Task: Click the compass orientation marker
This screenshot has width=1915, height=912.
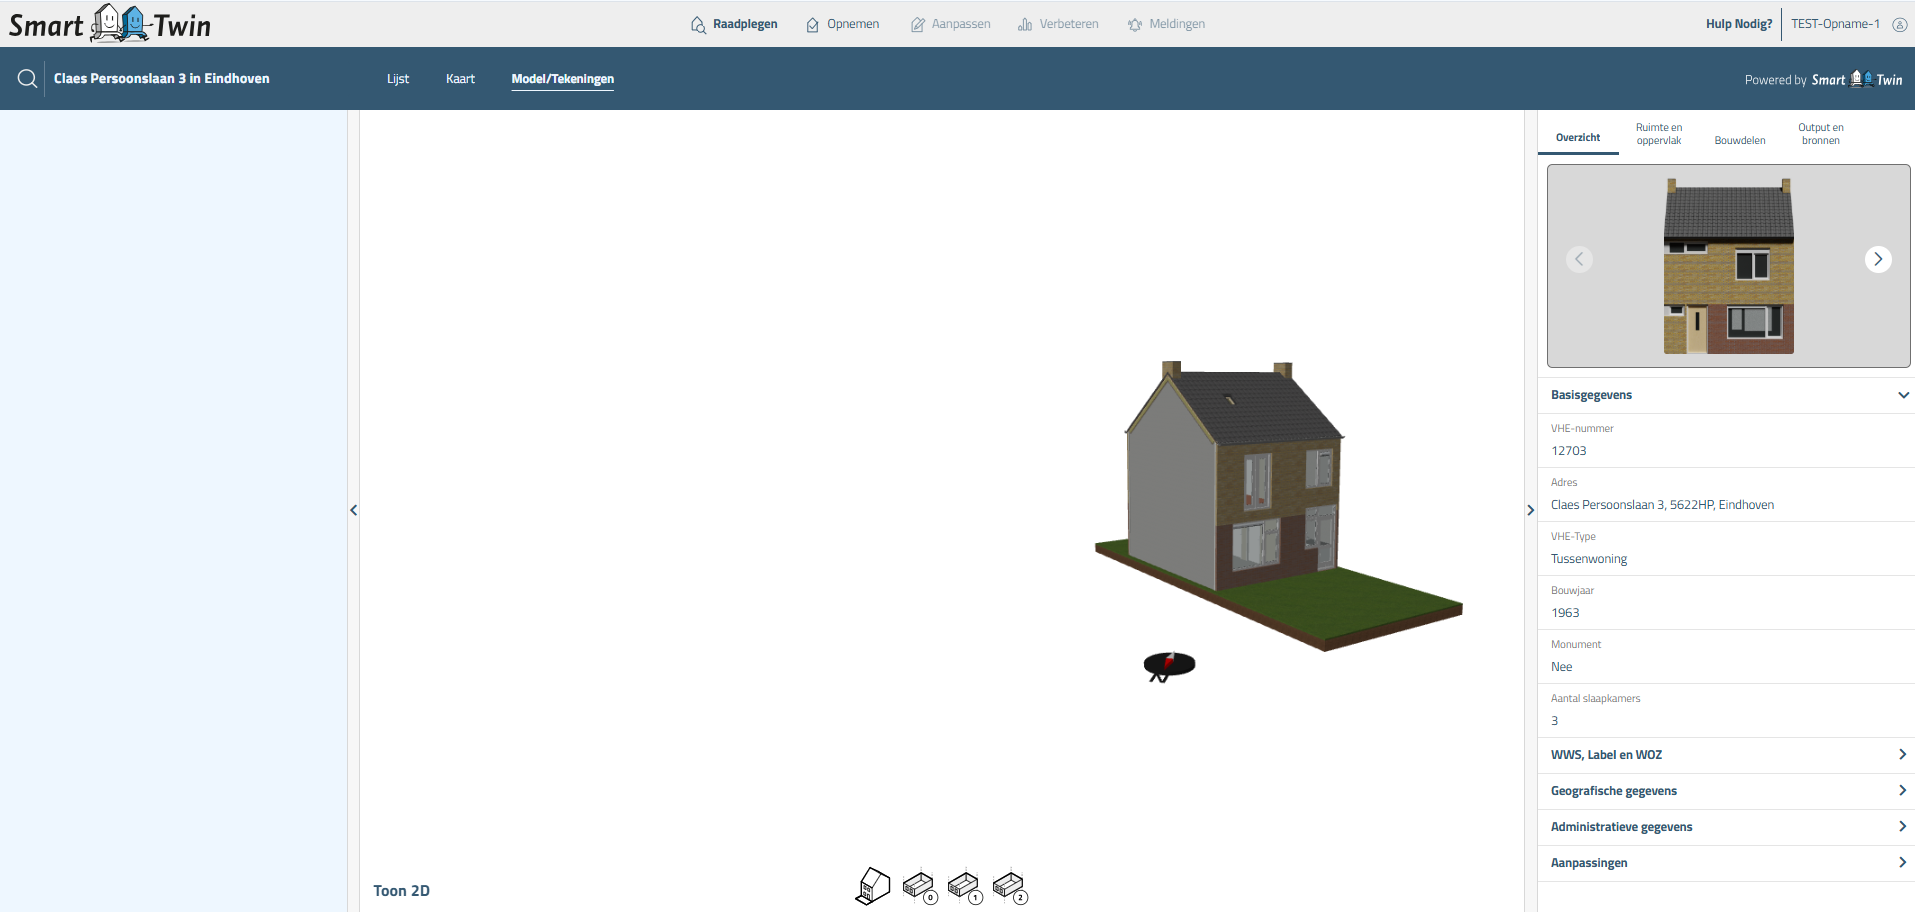Action: [1169, 666]
